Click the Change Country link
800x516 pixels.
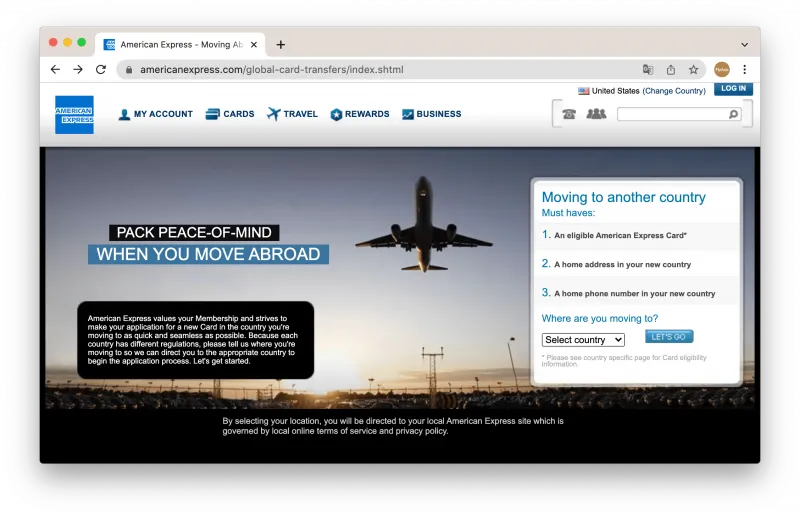tap(674, 91)
